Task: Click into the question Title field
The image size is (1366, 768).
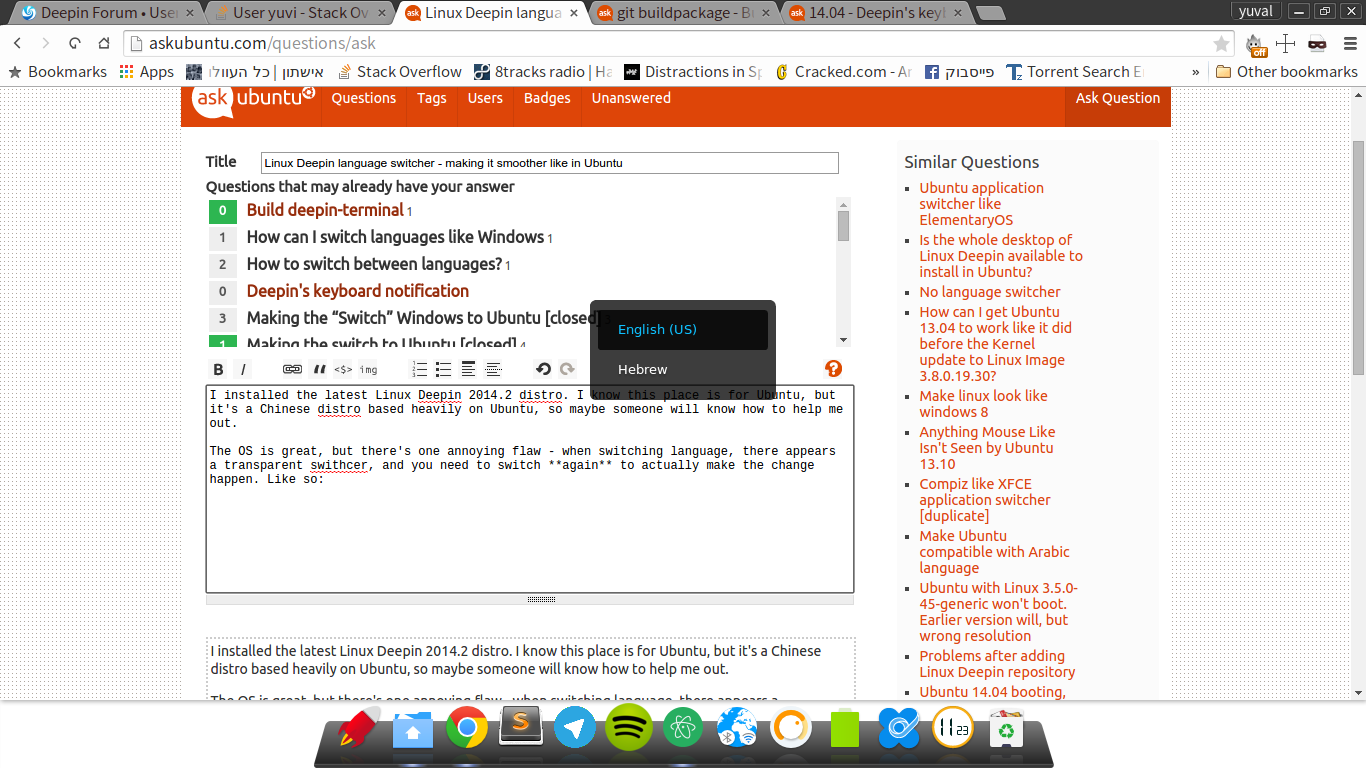Action: click(549, 163)
